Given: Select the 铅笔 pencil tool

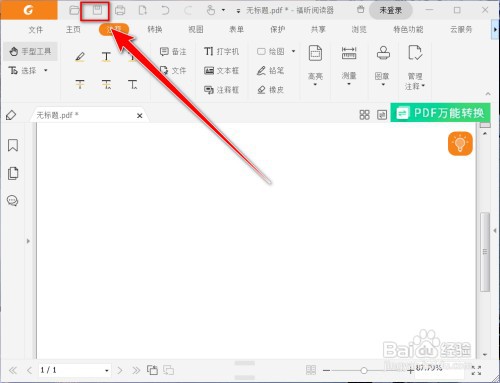Looking at the screenshot, I should 270,70.
